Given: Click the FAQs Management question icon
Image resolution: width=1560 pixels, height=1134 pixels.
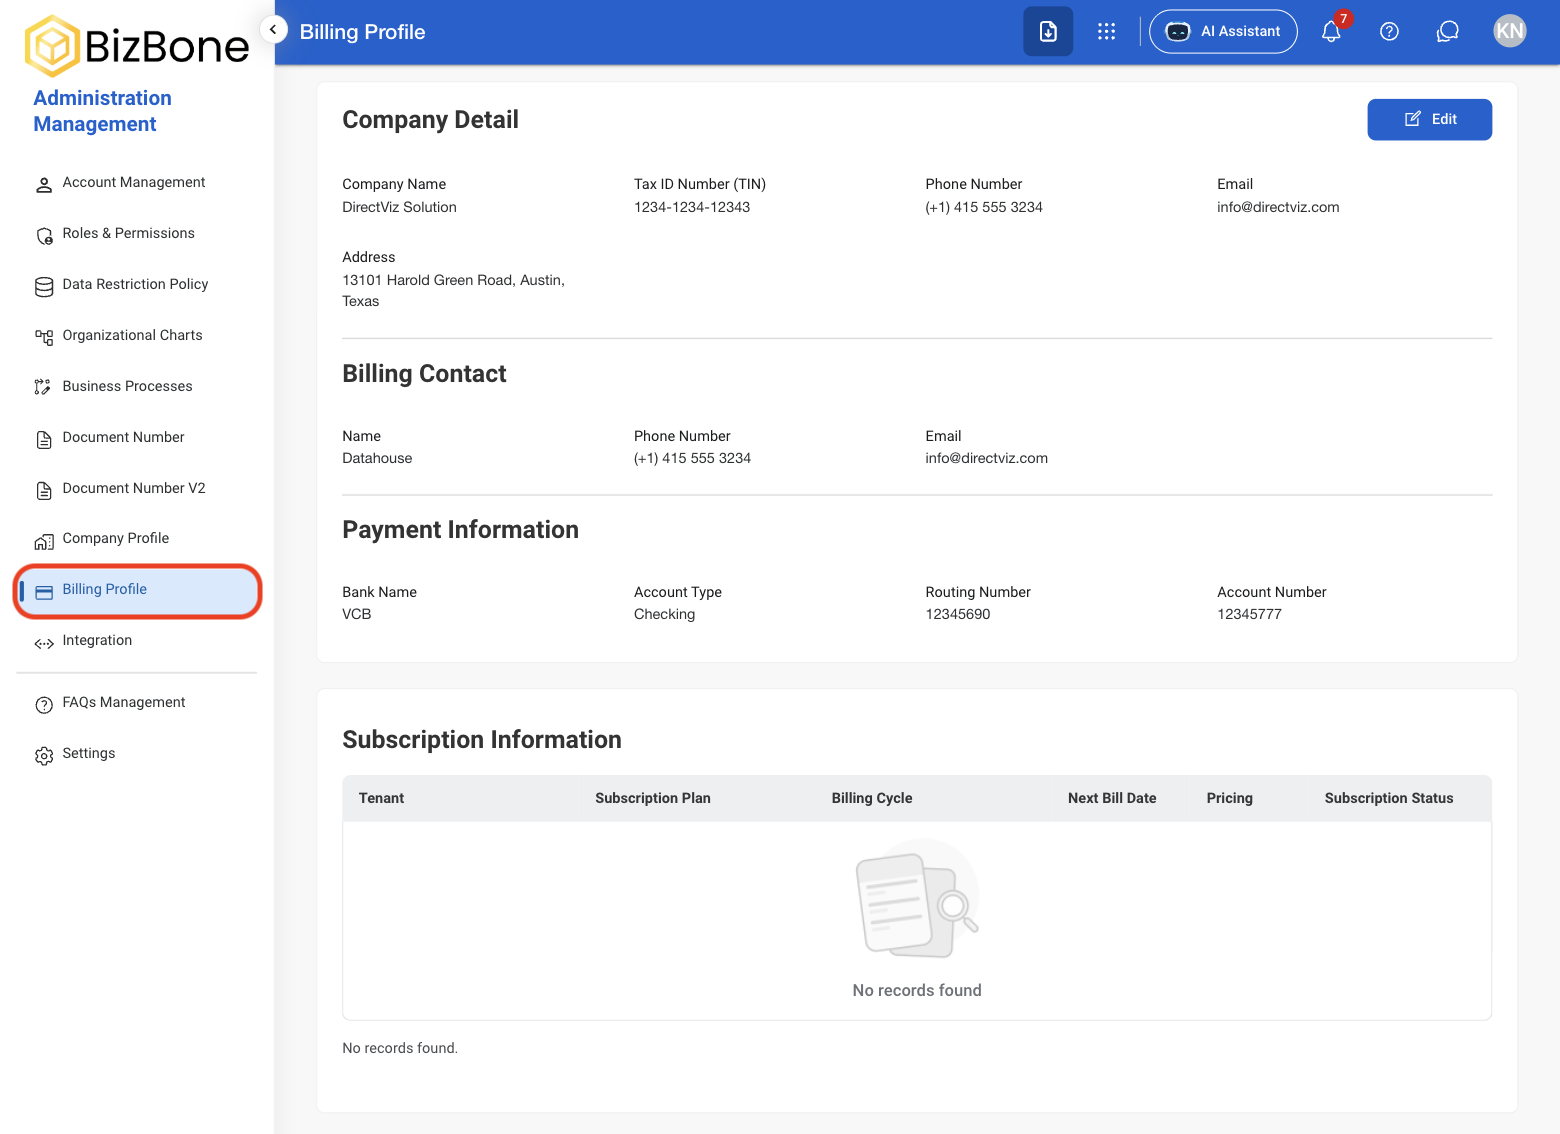Looking at the screenshot, I should point(44,705).
